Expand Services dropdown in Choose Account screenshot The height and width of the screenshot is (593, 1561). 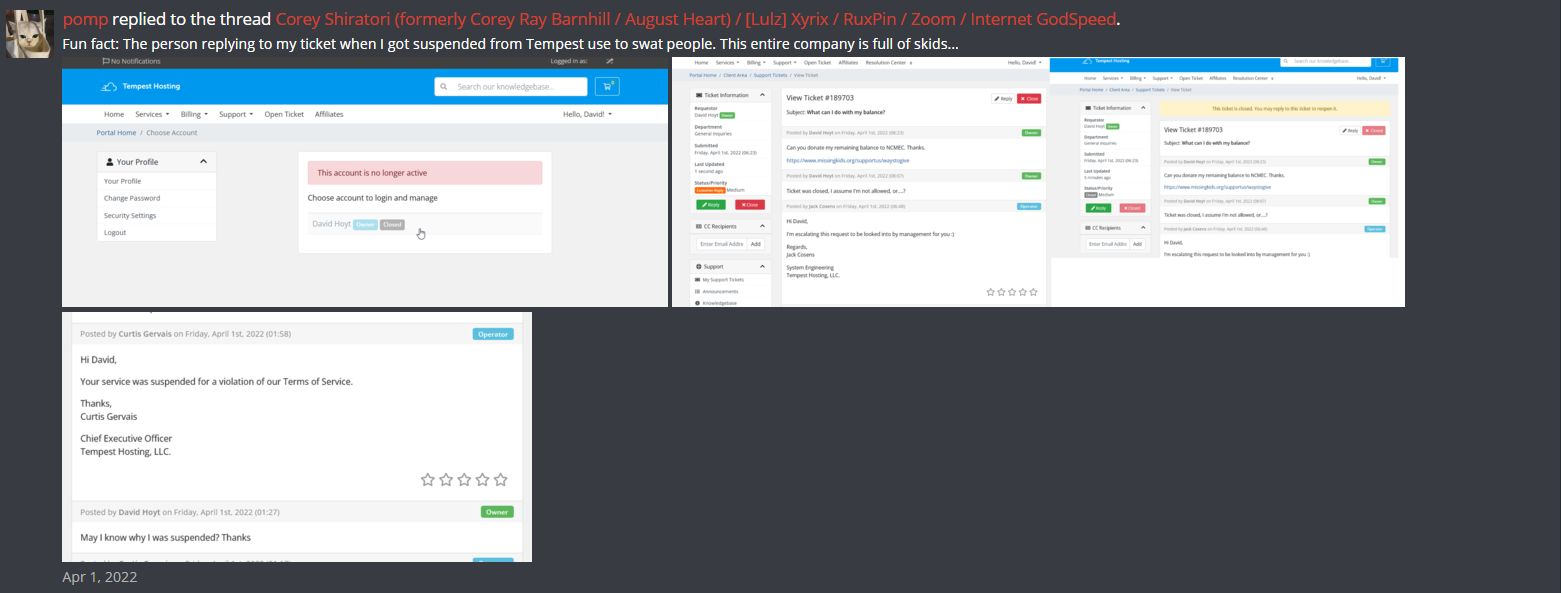[x=152, y=114]
